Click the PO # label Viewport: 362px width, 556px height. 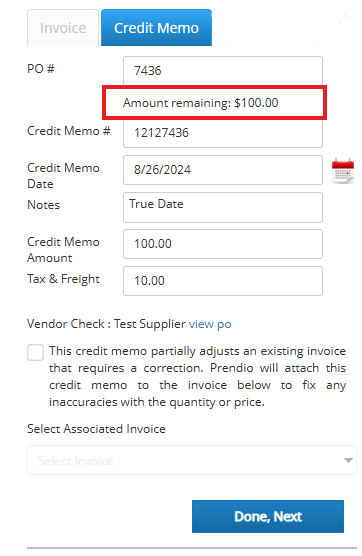tap(41, 69)
